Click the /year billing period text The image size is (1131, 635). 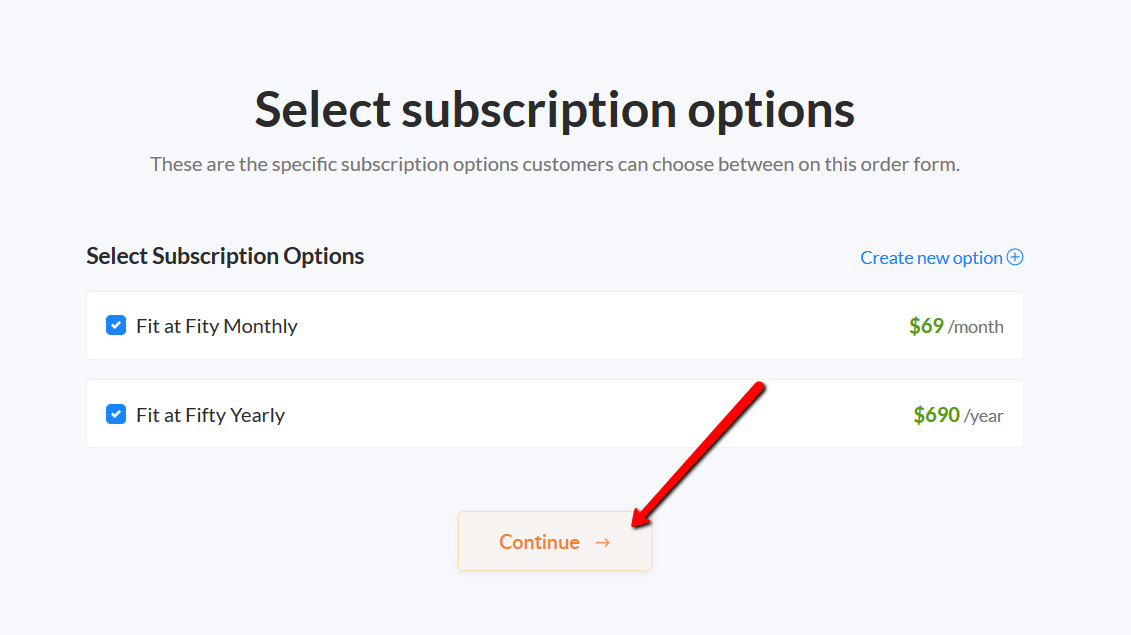[x=984, y=416]
